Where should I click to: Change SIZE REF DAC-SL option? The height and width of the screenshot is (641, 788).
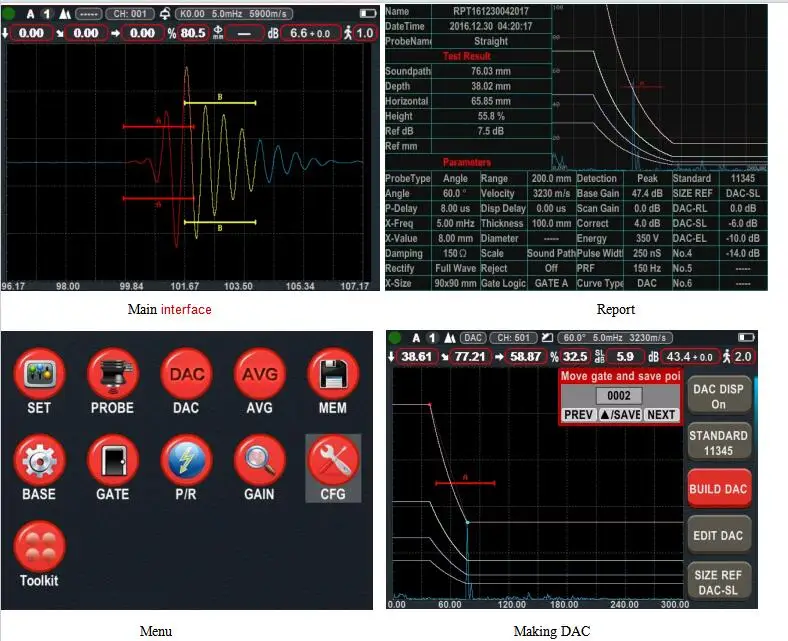[718, 582]
